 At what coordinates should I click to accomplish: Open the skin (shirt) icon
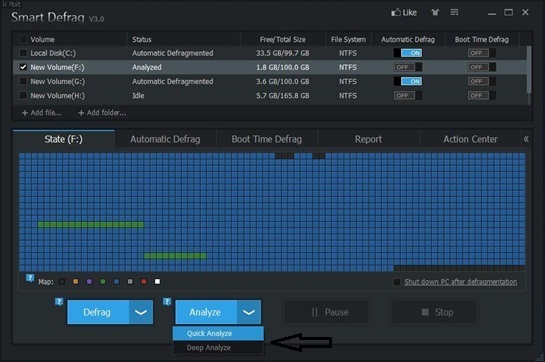click(435, 13)
